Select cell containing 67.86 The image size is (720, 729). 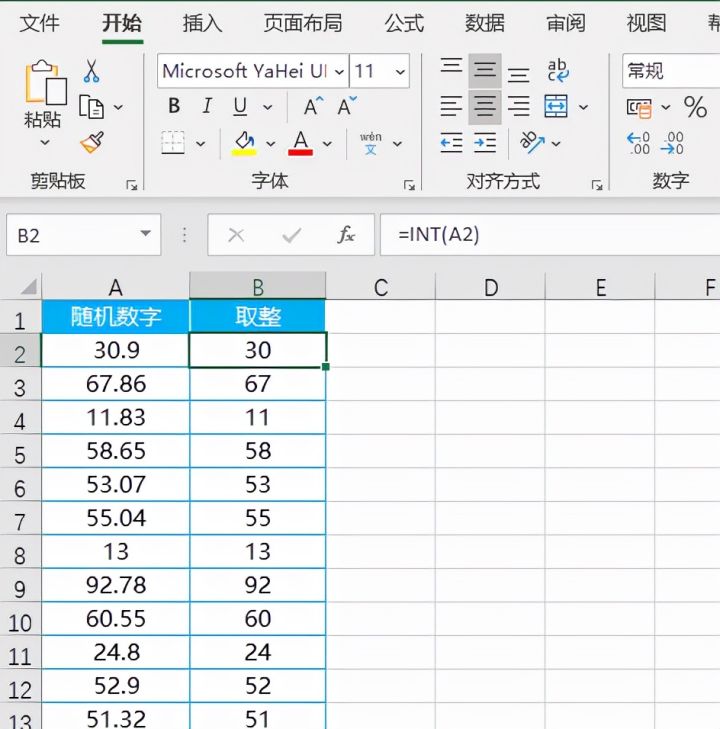[x=116, y=384]
